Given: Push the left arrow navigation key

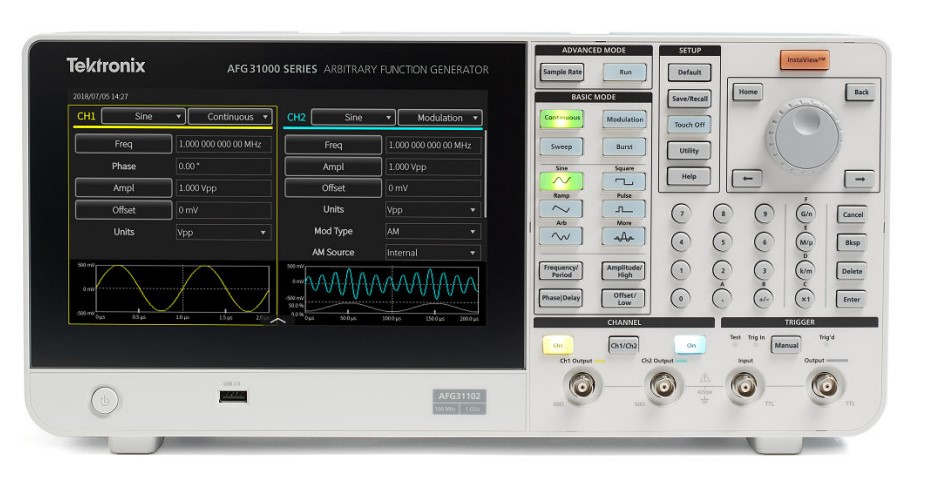Looking at the screenshot, I should coord(747,178).
